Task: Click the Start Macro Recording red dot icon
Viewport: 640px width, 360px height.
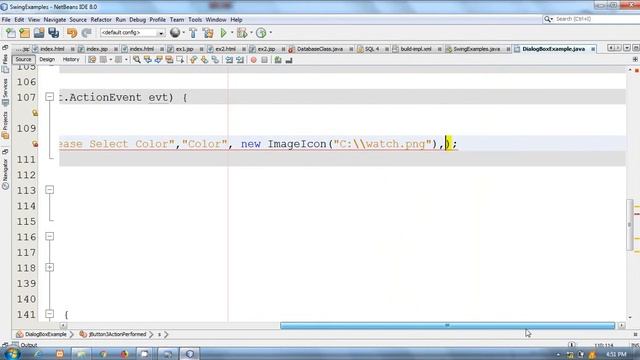Action: coord(253,60)
